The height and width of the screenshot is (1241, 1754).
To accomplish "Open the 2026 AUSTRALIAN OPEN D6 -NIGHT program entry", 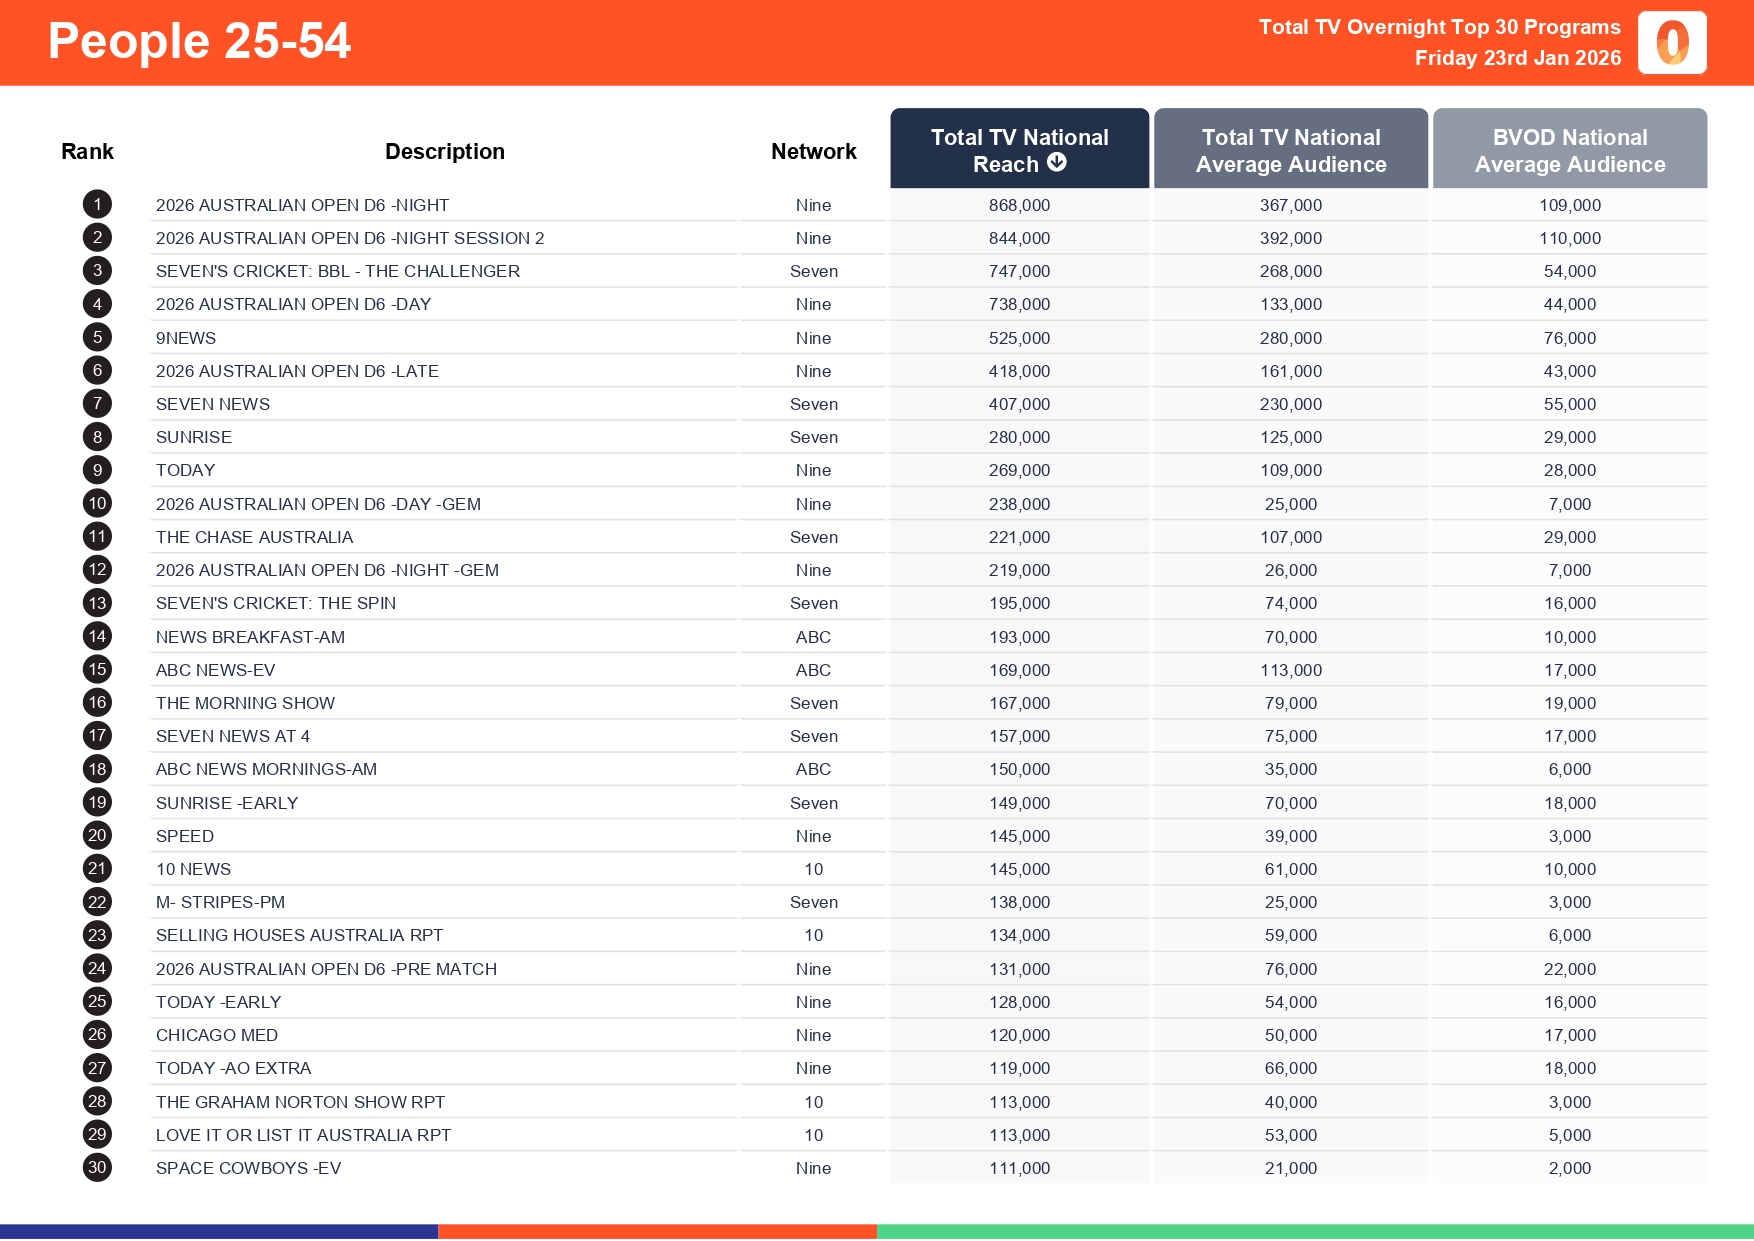I will 302,204.
